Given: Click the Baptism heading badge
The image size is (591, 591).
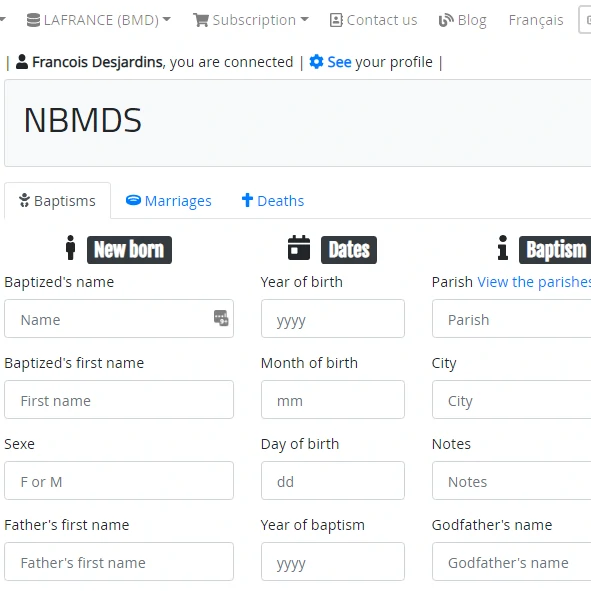Looking at the screenshot, I should (x=555, y=250).
